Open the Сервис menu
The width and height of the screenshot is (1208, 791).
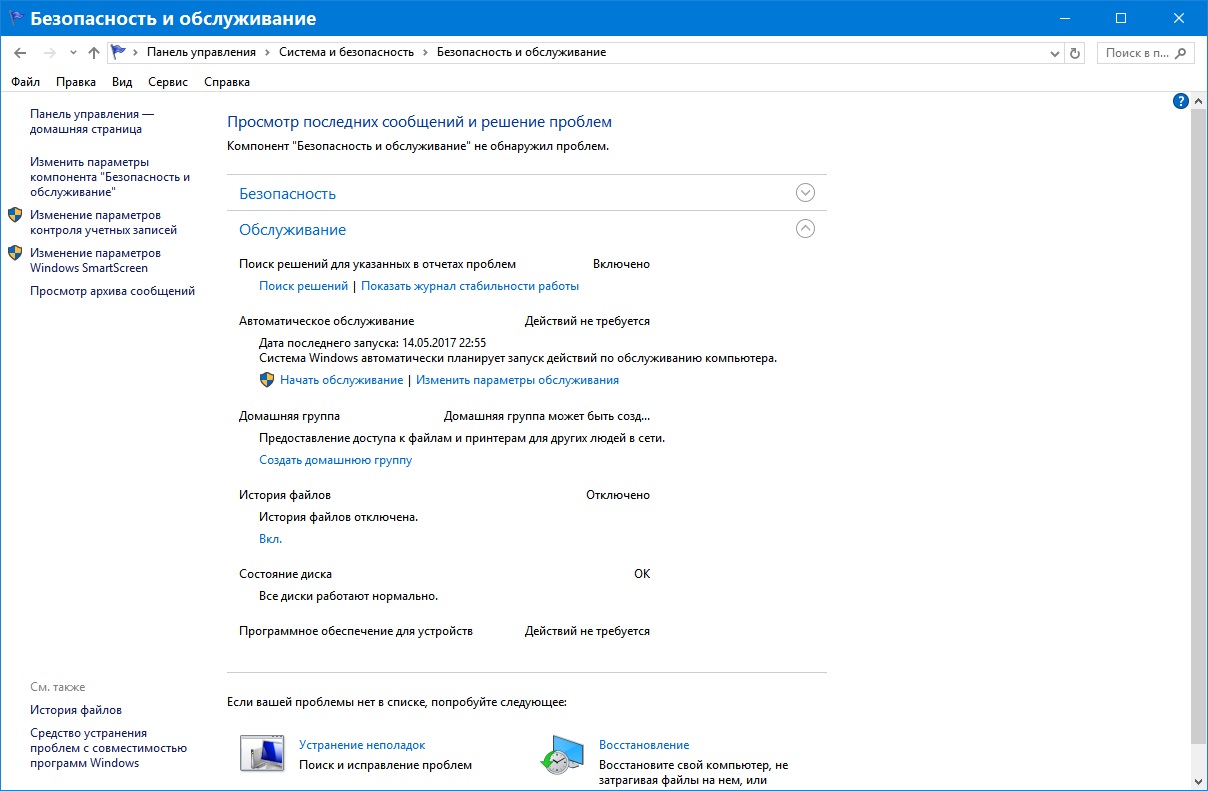click(167, 82)
